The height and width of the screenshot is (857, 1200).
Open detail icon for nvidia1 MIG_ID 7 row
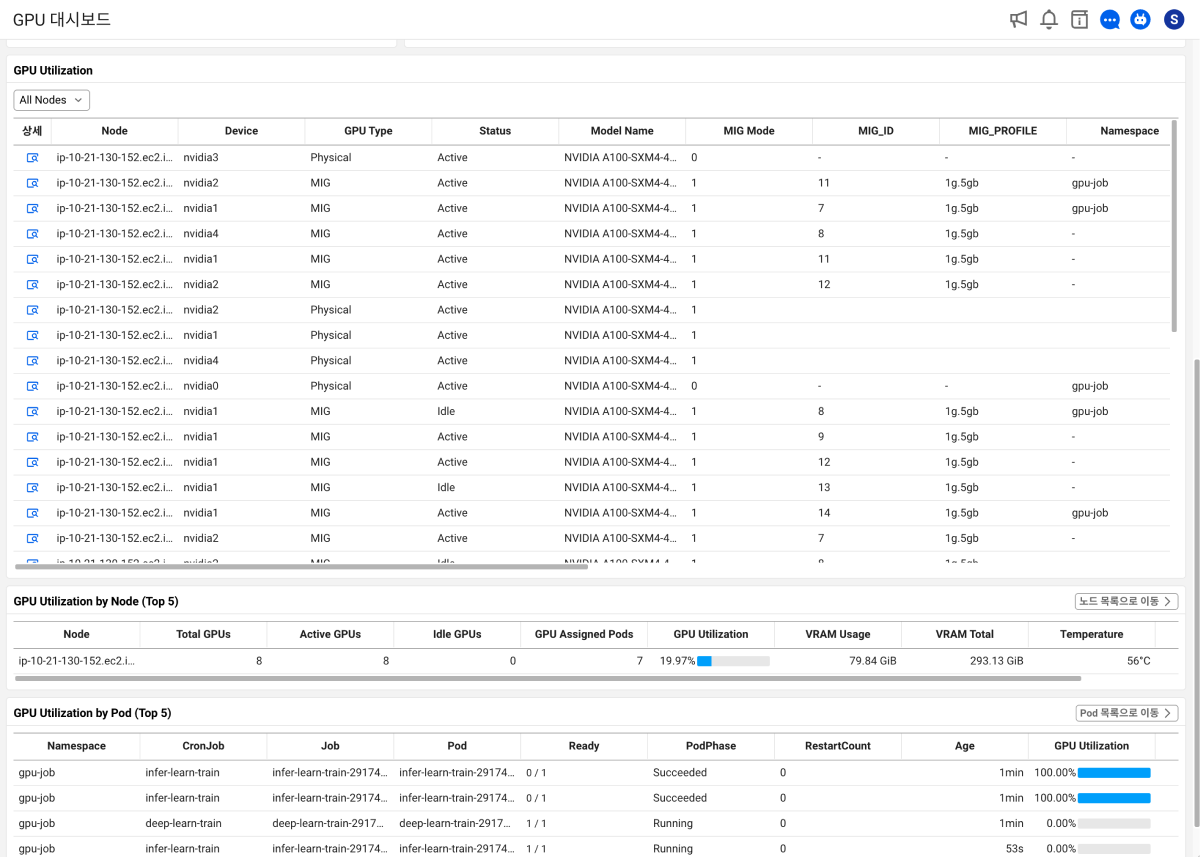click(32, 208)
